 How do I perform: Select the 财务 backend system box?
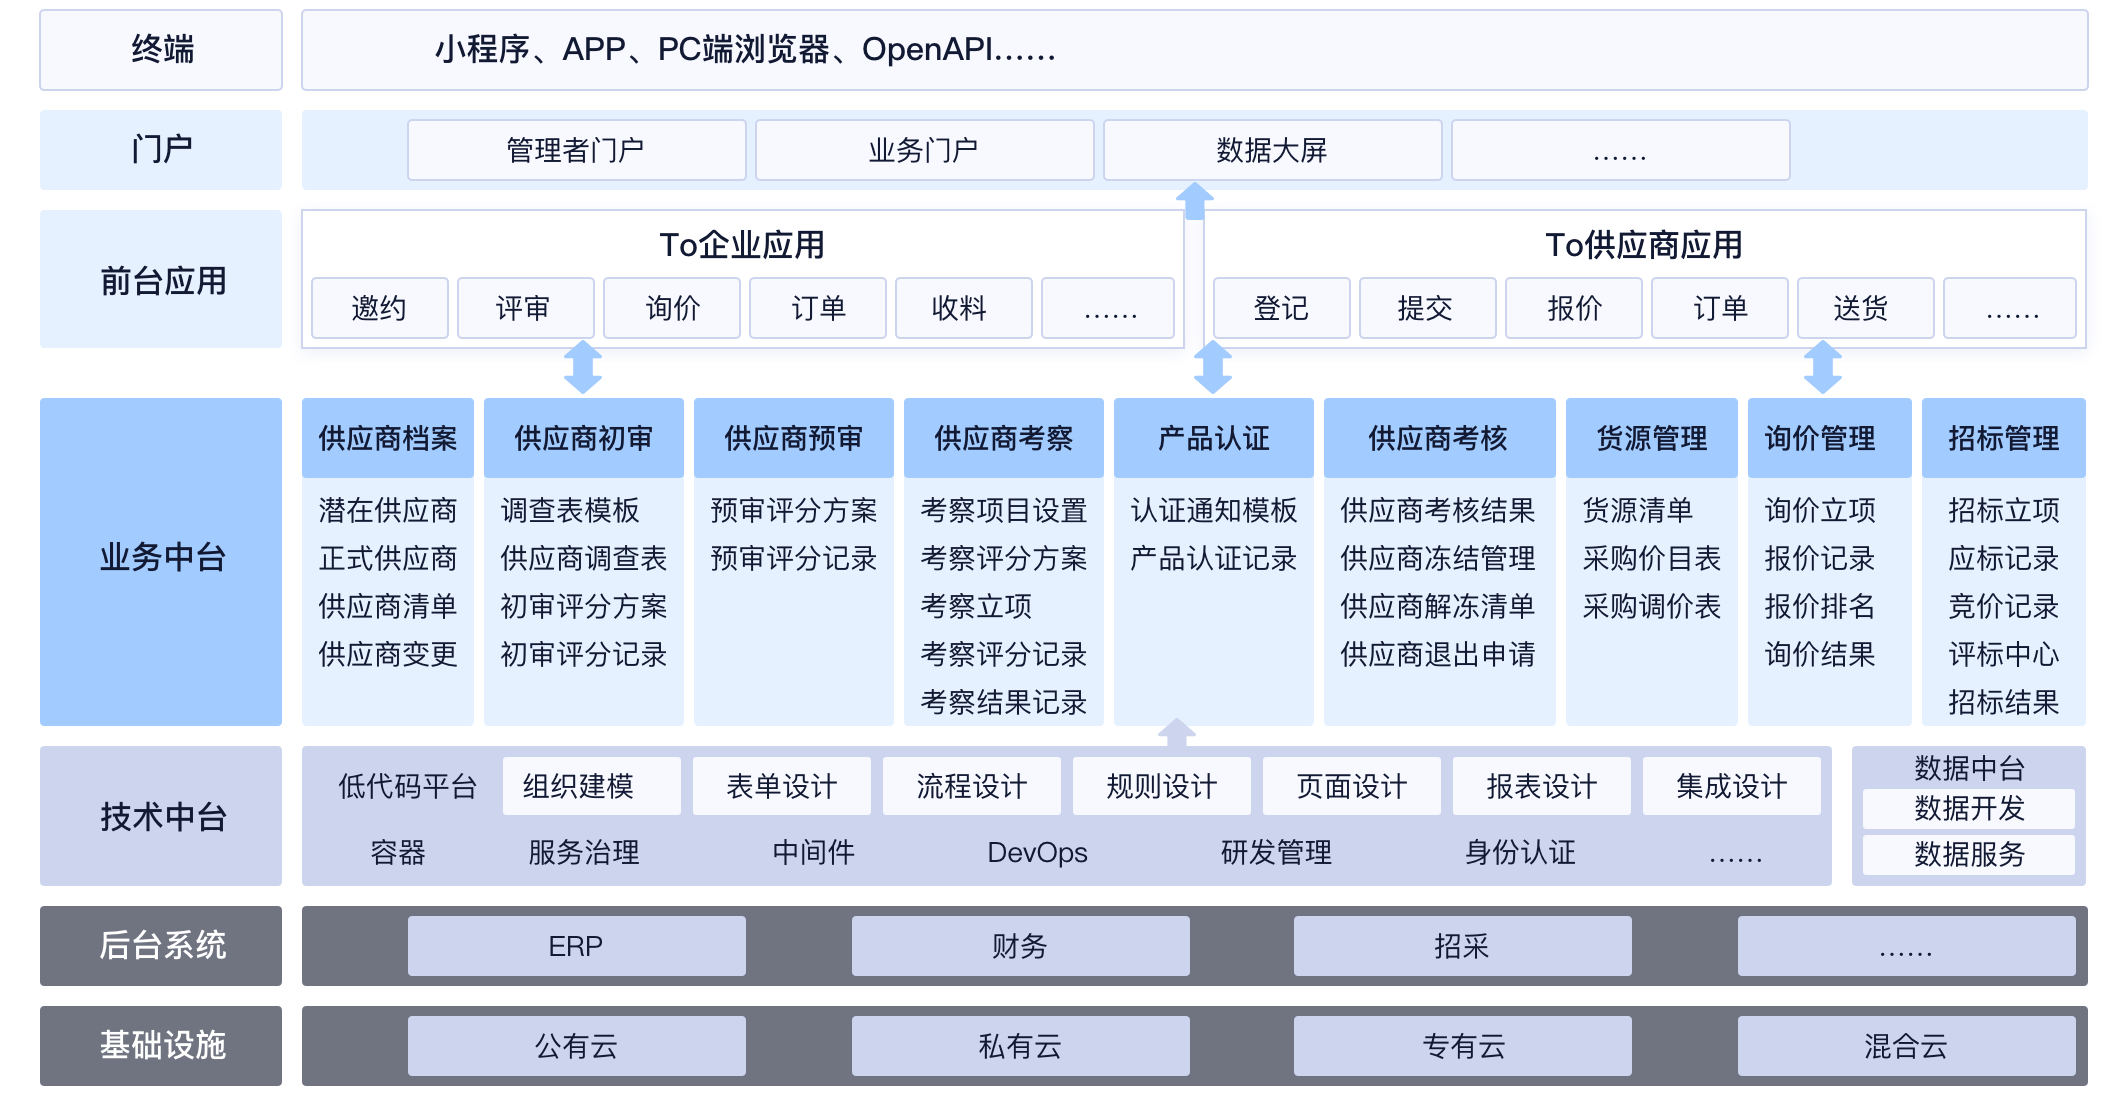coord(1021,946)
